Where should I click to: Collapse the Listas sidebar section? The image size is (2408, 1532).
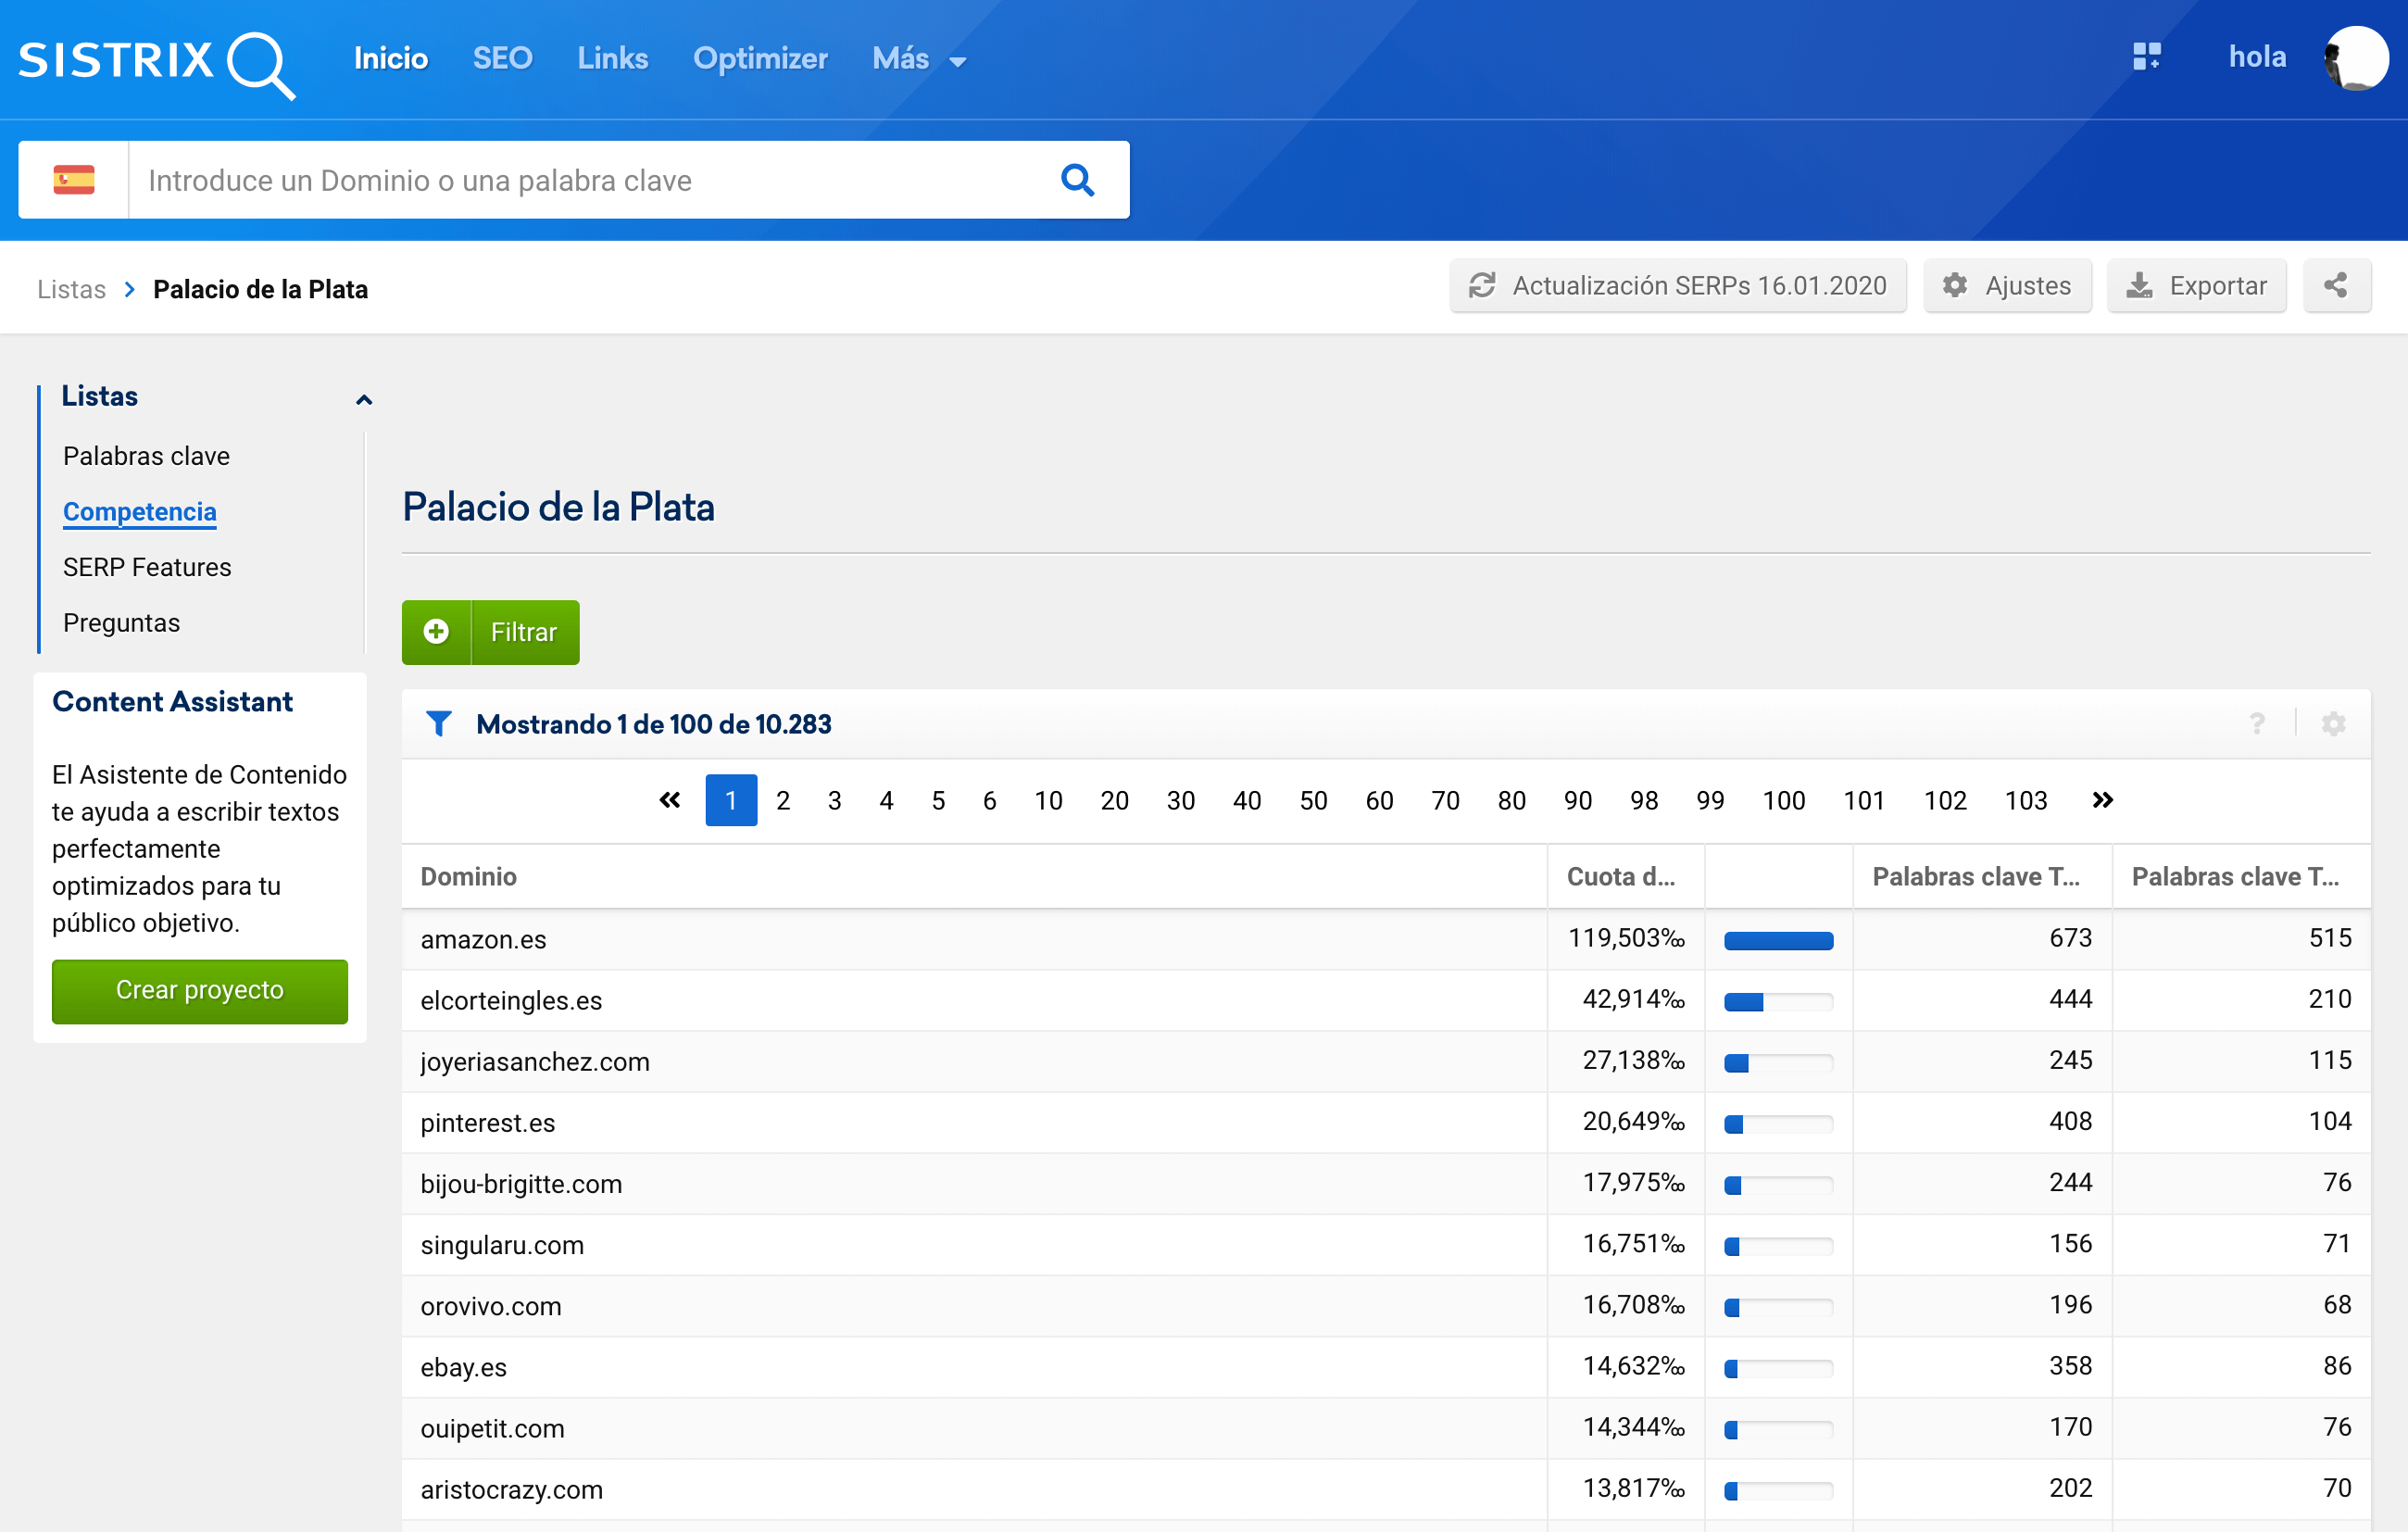click(x=364, y=399)
